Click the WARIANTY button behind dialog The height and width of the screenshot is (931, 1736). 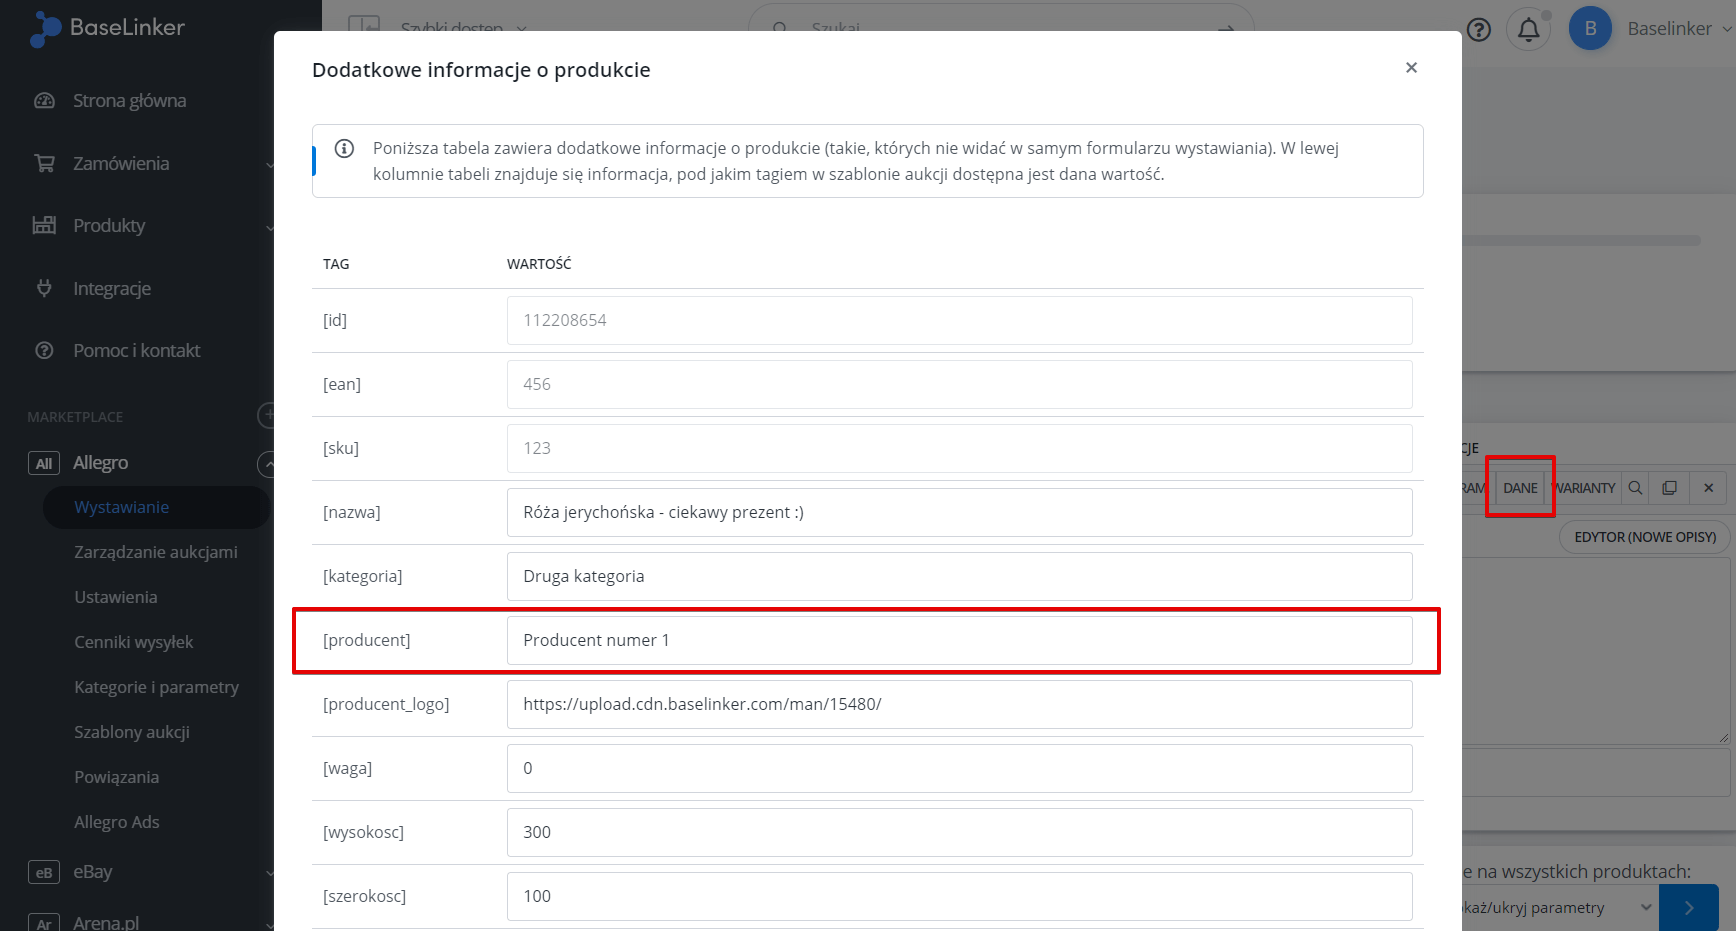(x=1584, y=488)
